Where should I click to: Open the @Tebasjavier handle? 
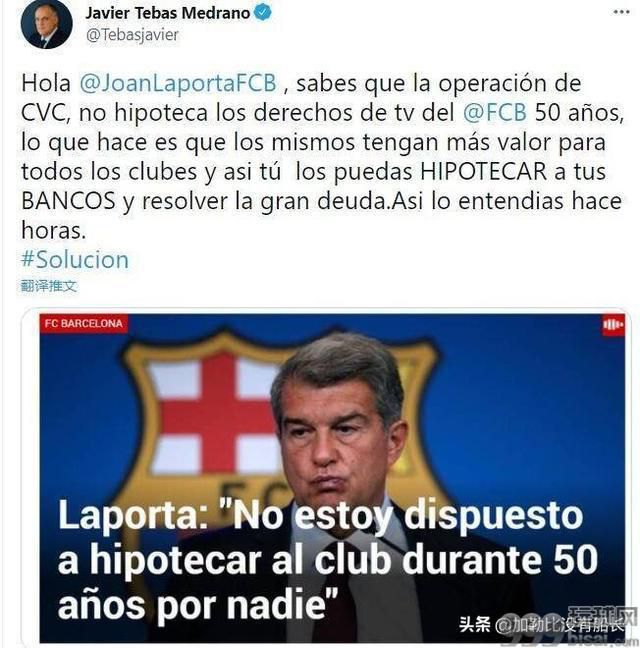tap(132, 35)
